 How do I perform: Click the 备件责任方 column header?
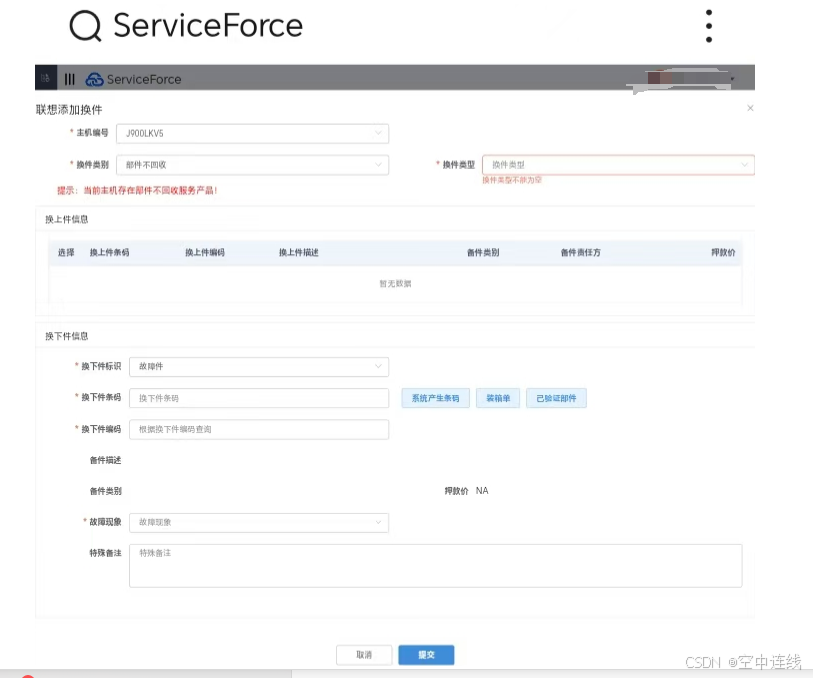[x=581, y=252]
